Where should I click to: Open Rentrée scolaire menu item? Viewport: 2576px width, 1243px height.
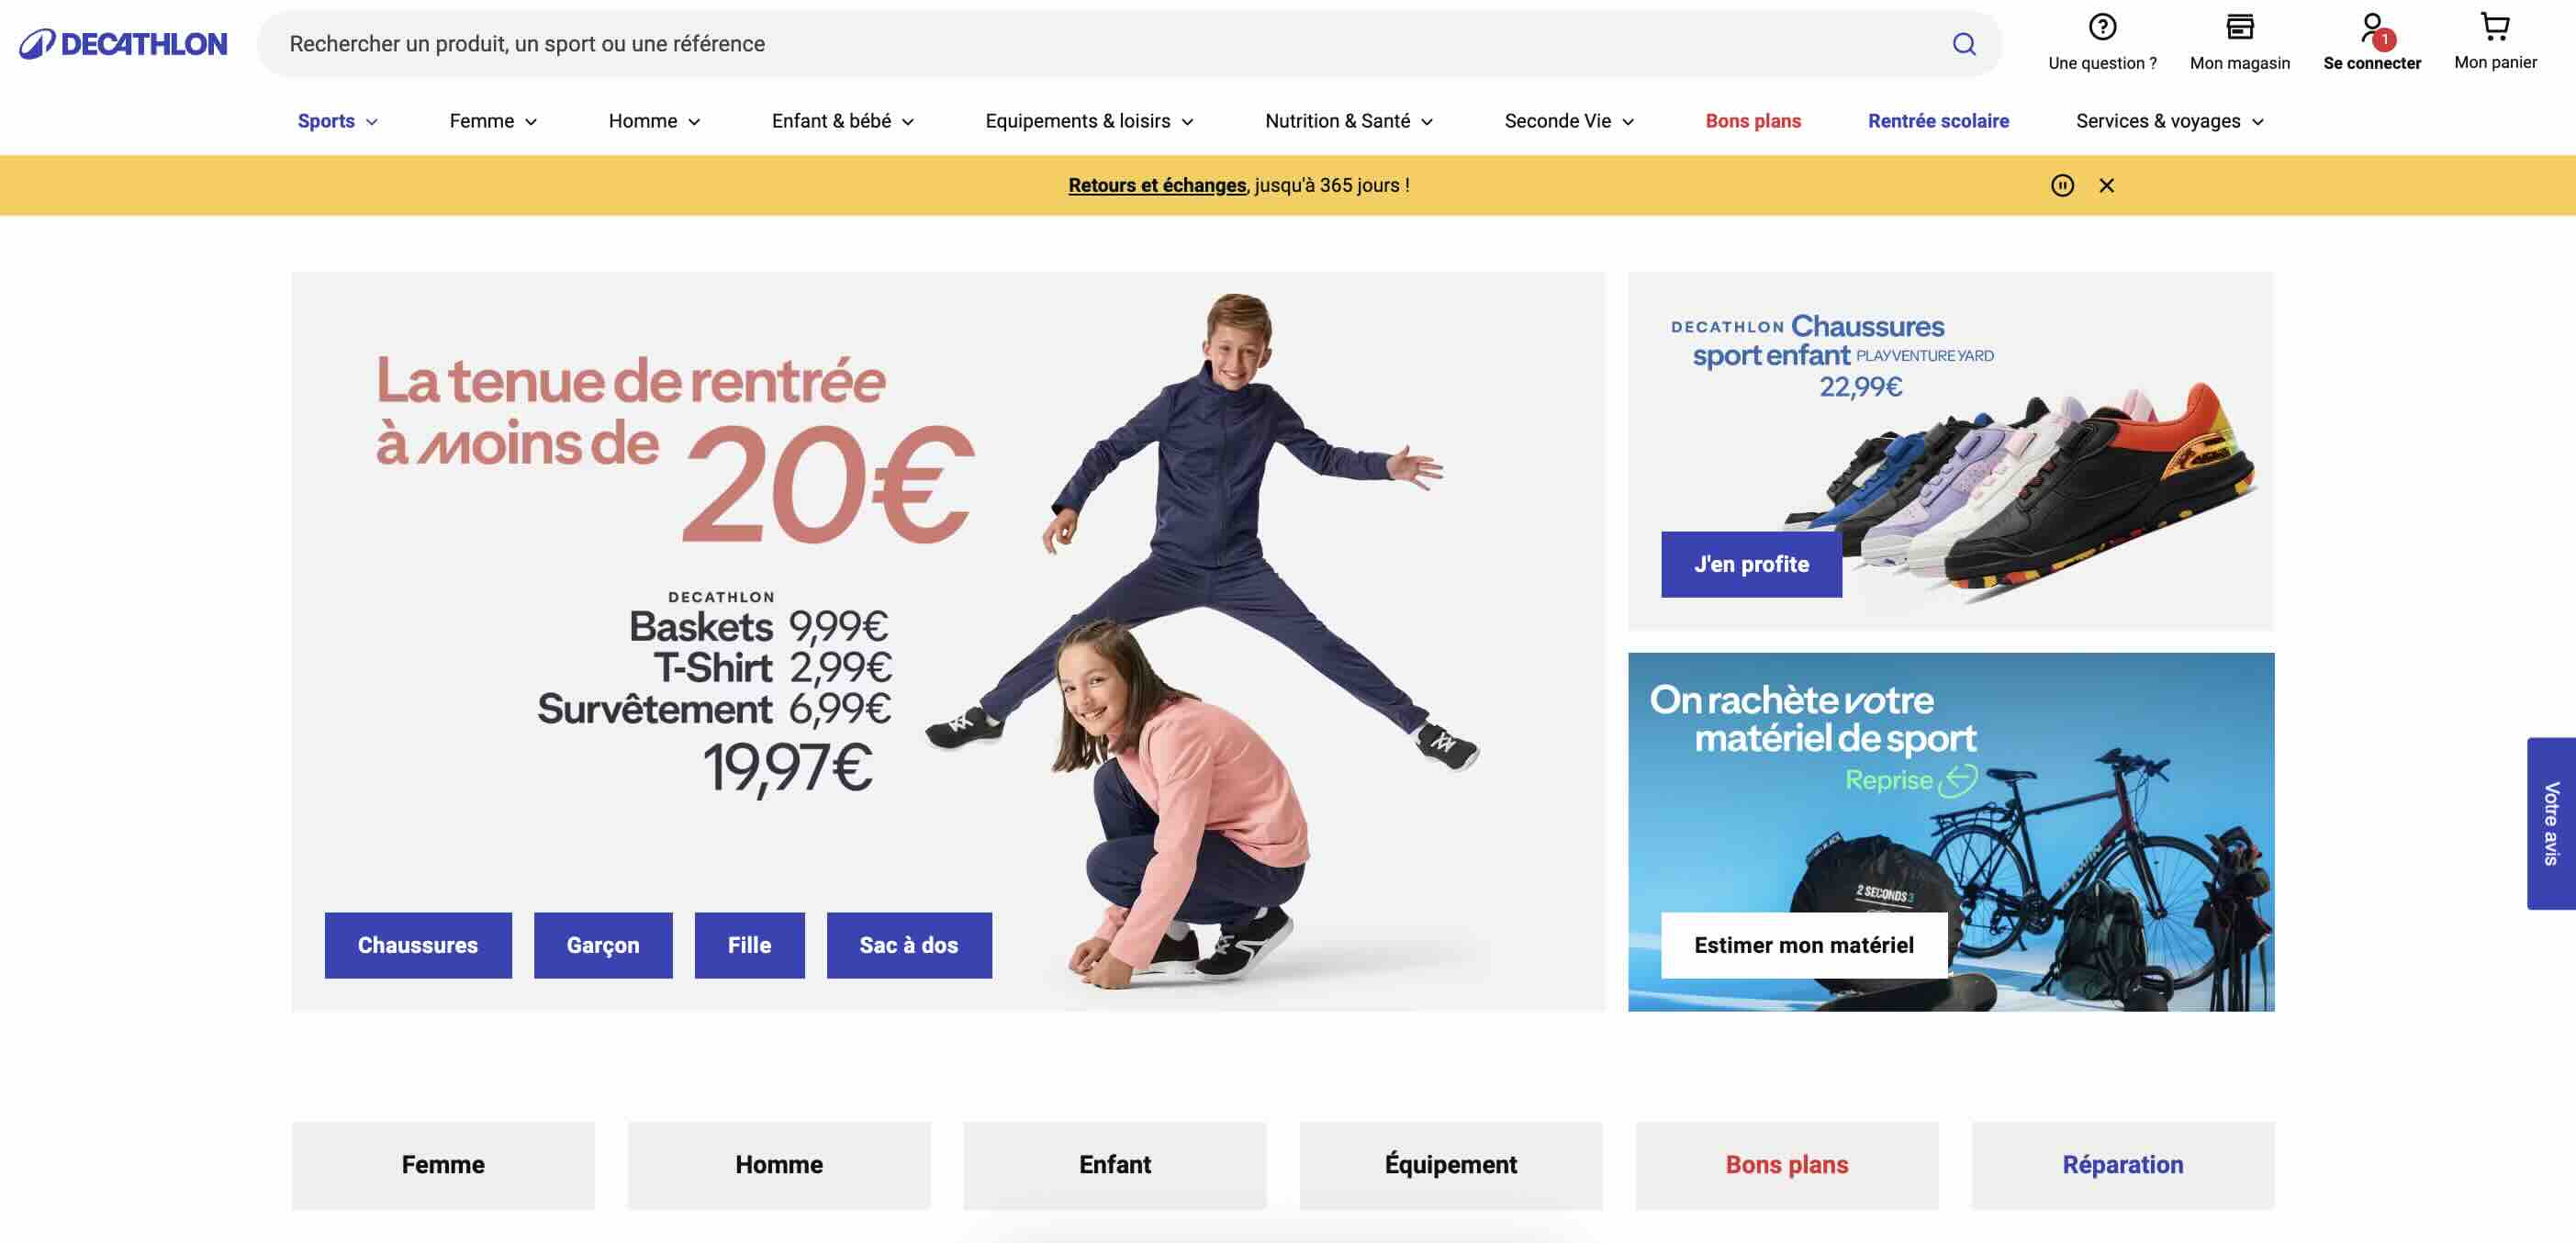coord(1938,121)
